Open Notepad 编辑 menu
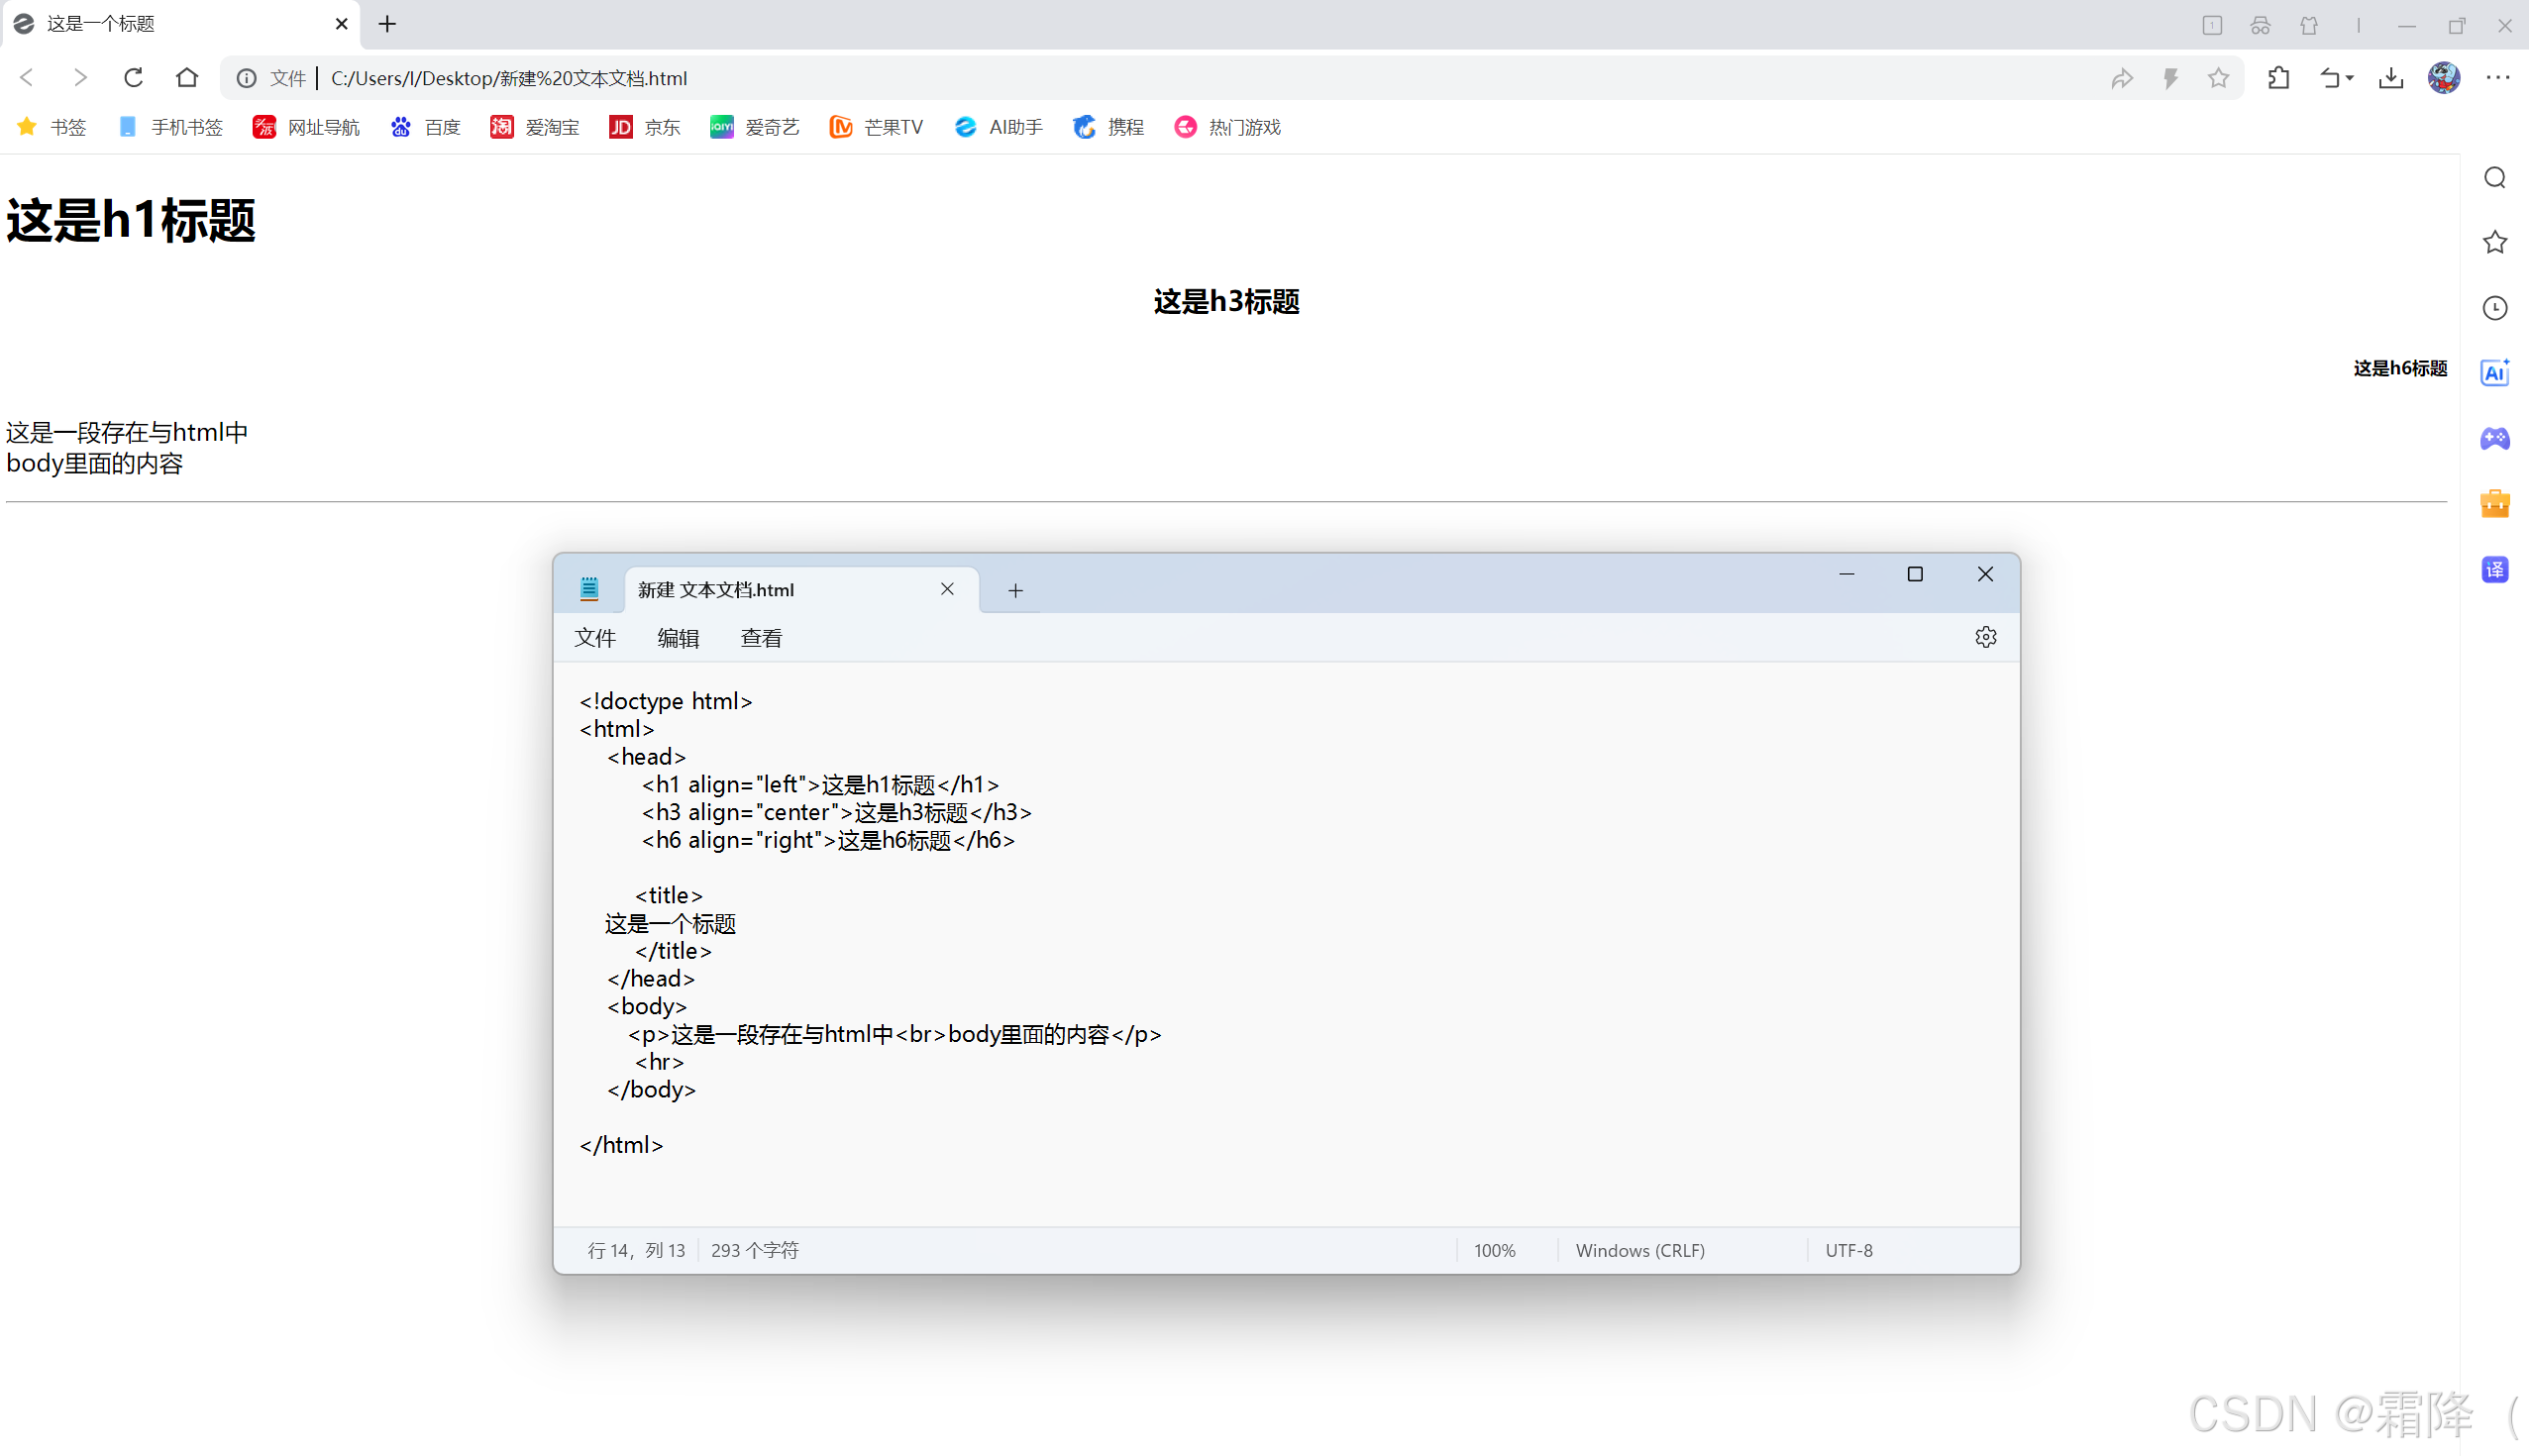Screen dimensions: 2529x1456 tap(678, 638)
